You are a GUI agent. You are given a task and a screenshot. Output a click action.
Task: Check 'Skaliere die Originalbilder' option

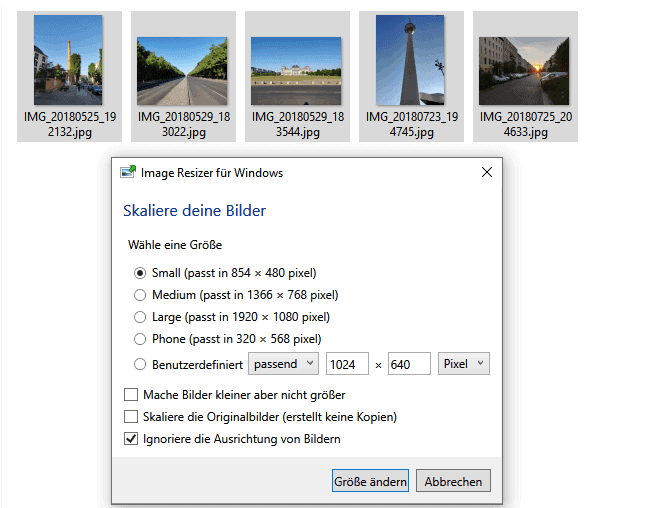[x=131, y=416]
